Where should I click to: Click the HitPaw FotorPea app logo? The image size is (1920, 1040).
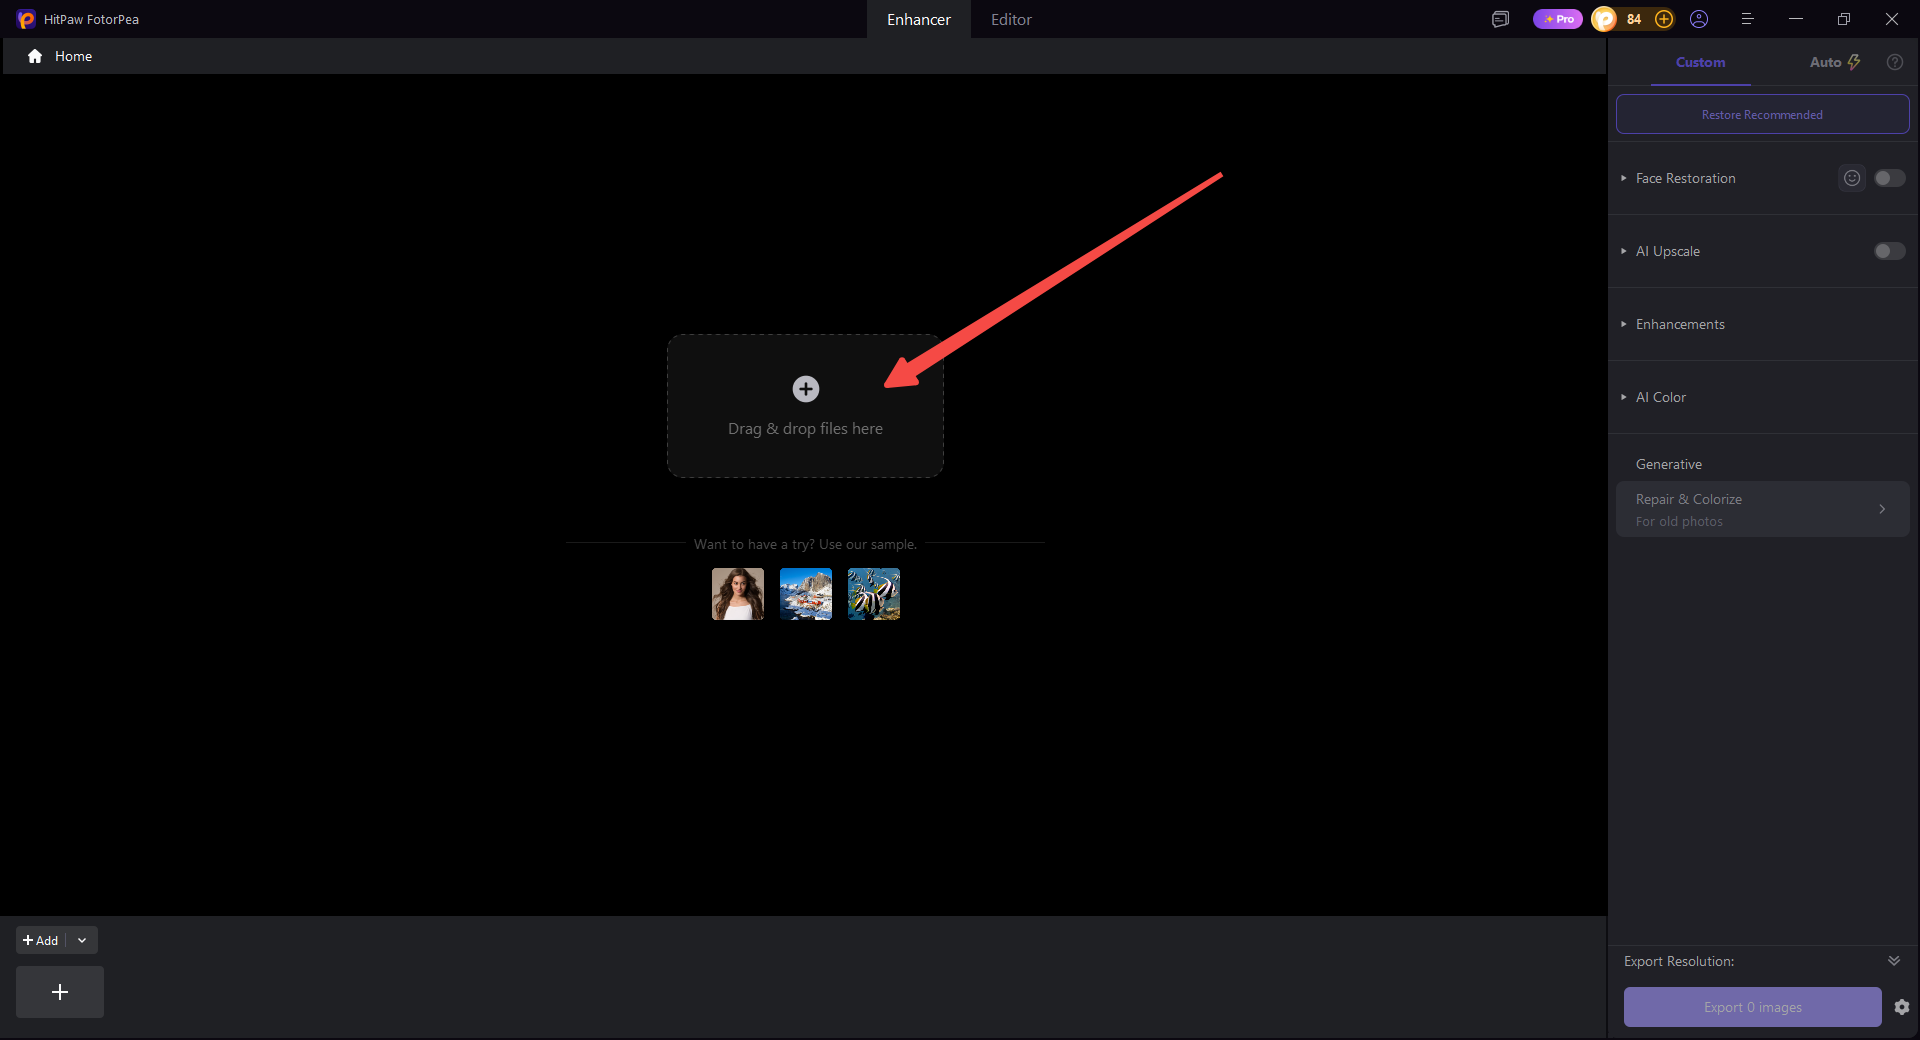coord(26,19)
